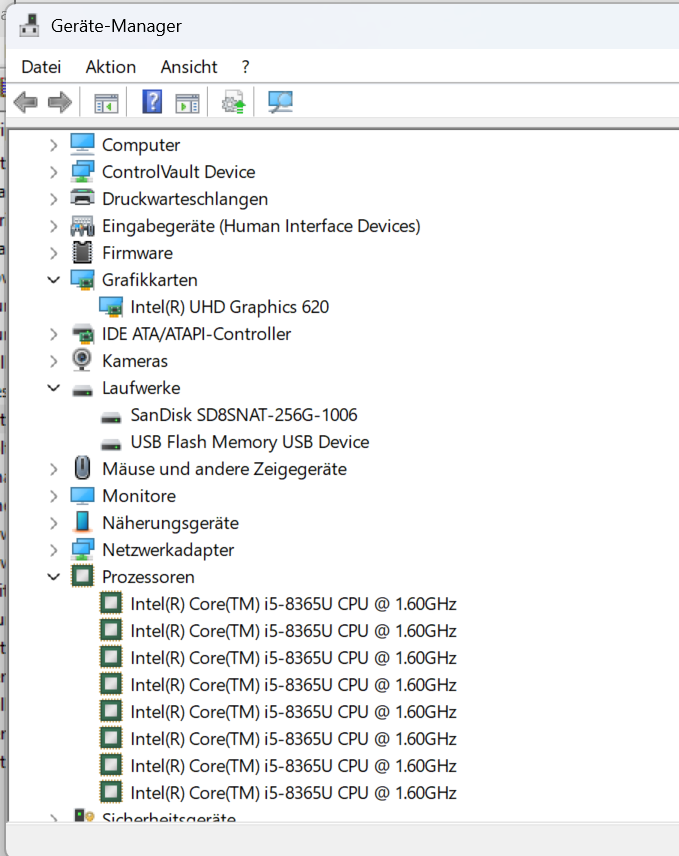Select Intel(R) UHD Graphics 620
The image size is (679, 856).
click(x=230, y=307)
